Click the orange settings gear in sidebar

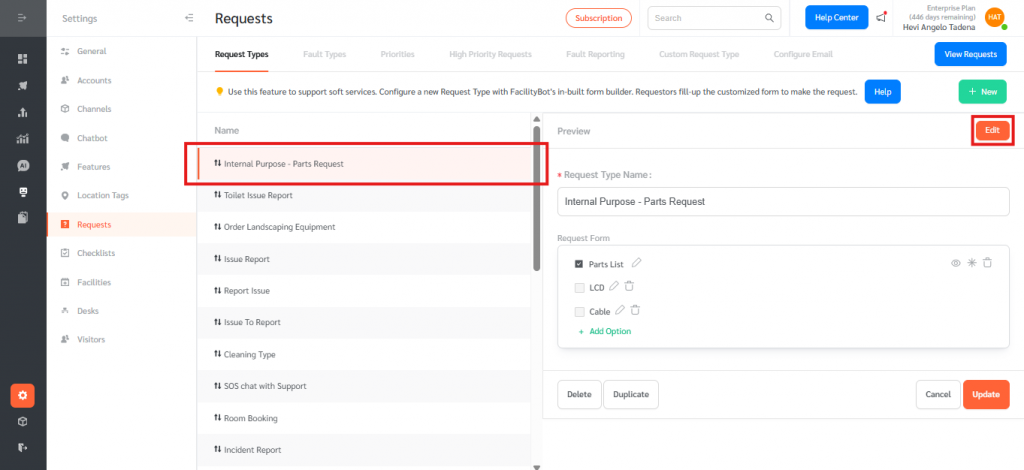[x=23, y=396]
